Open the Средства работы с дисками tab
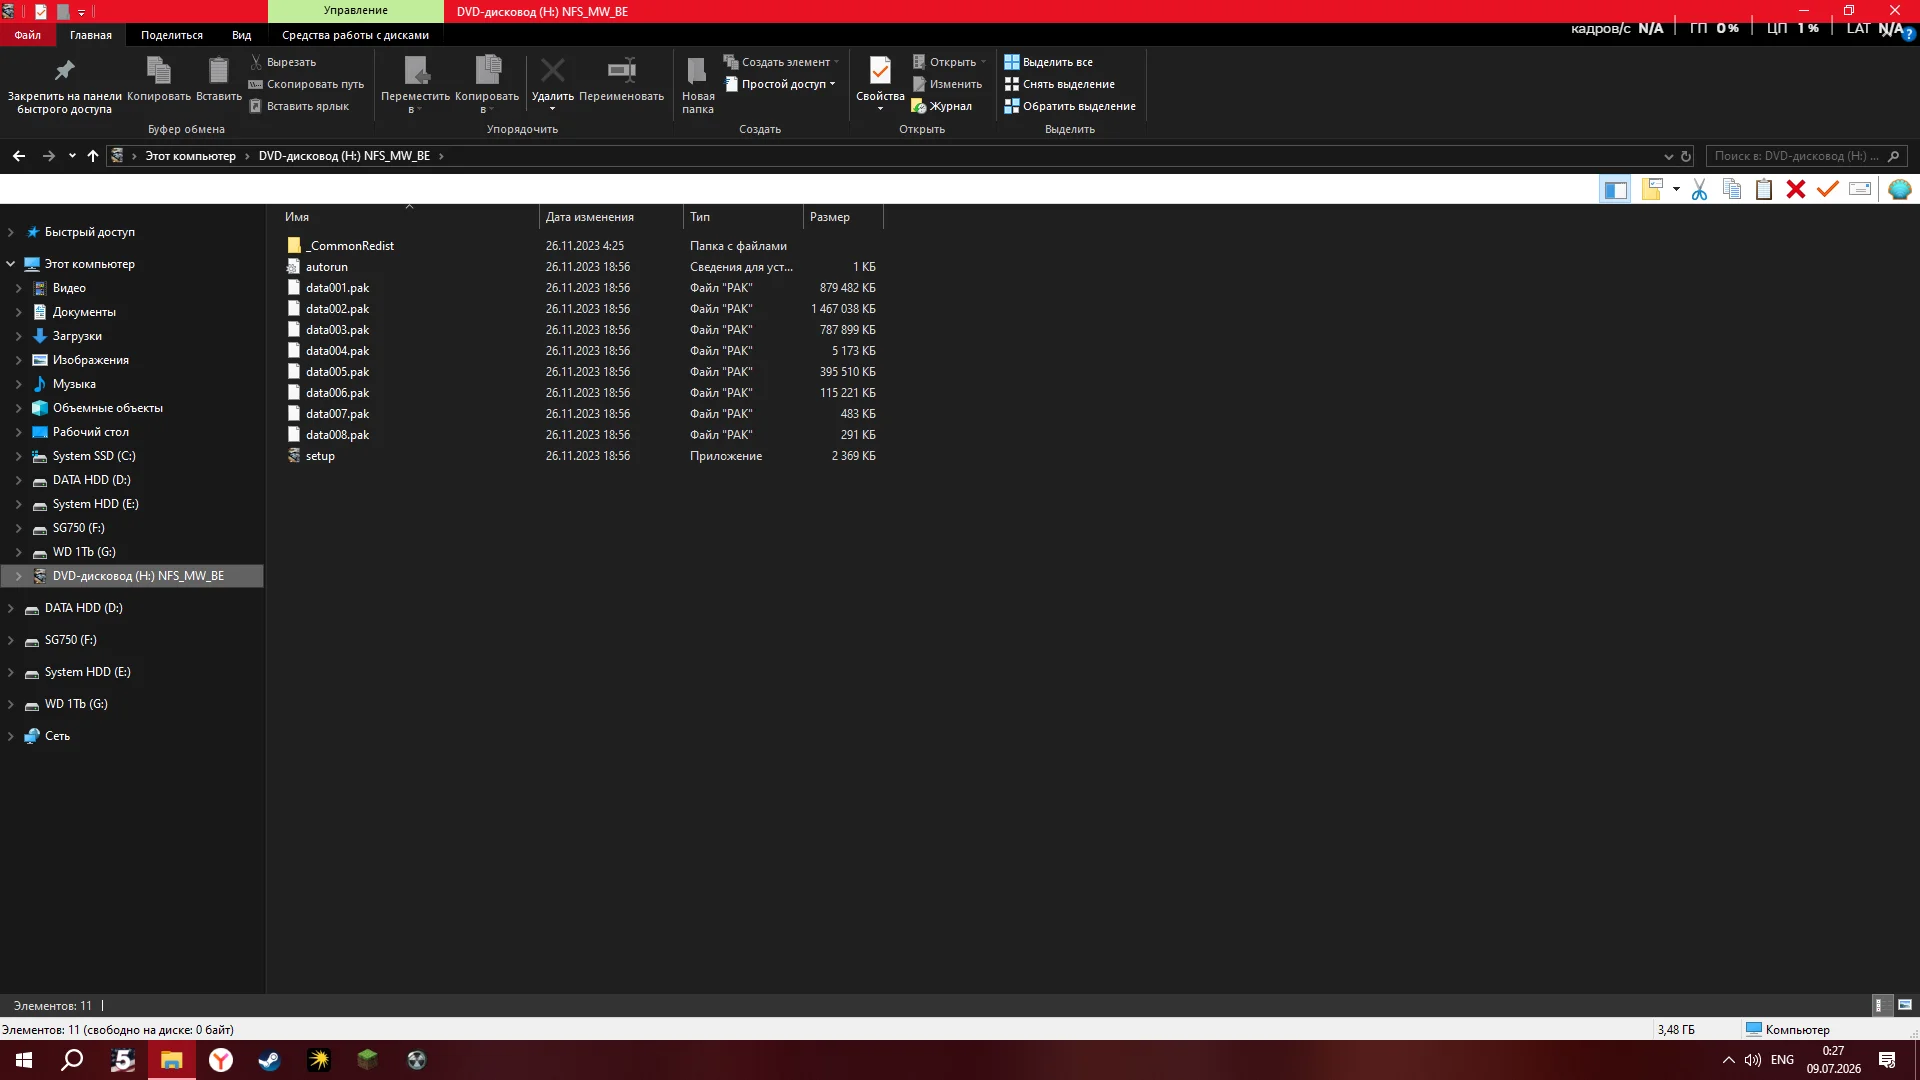 [355, 35]
